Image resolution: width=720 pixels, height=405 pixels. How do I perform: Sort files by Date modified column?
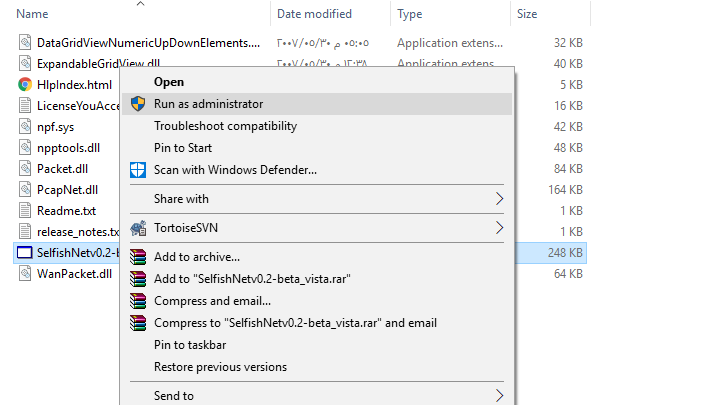tap(314, 14)
